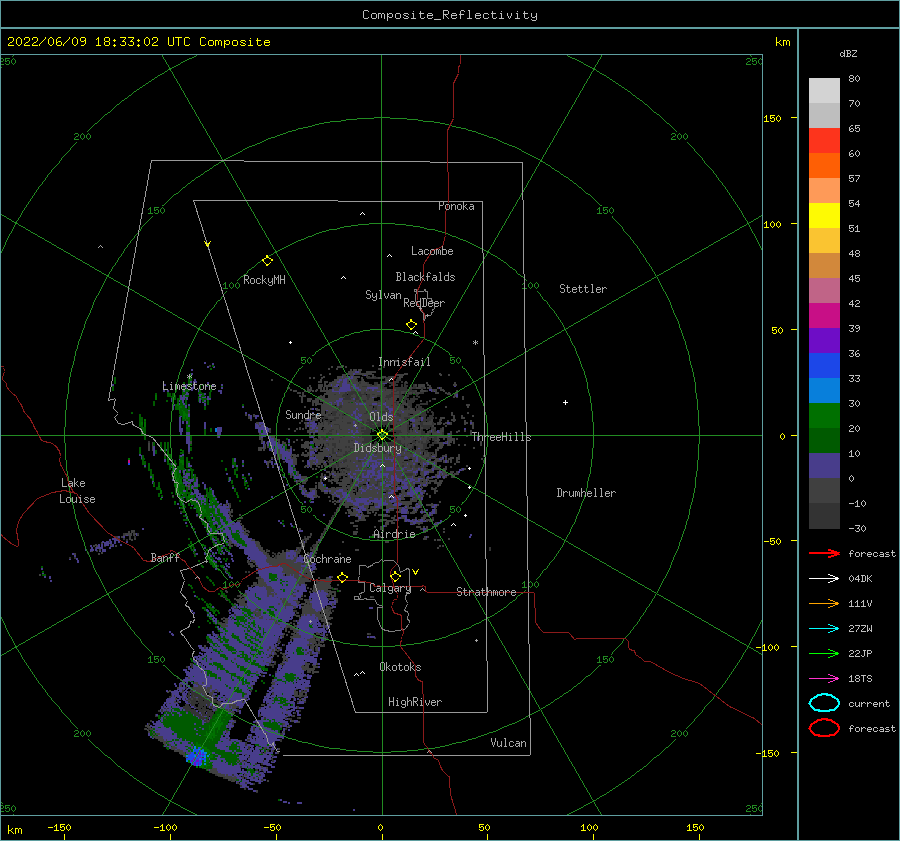Select the light grey 70–80 dBZ swatch
This screenshot has height=841, width=900.
[x=824, y=91]
